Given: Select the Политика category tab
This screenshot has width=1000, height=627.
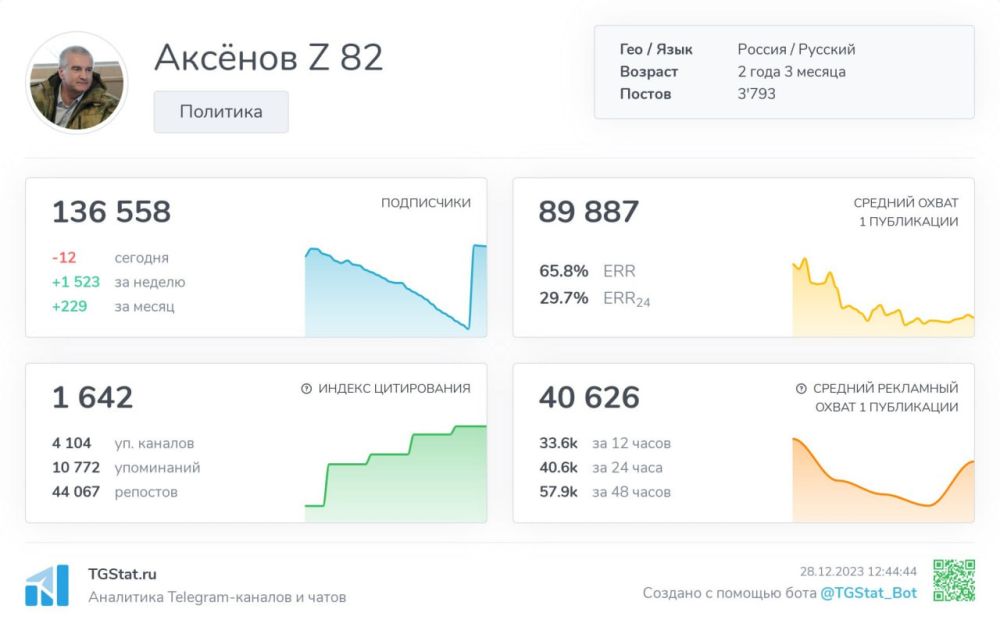Looking at the screenshot, I should pyautogui.click(x=220, y=111).
